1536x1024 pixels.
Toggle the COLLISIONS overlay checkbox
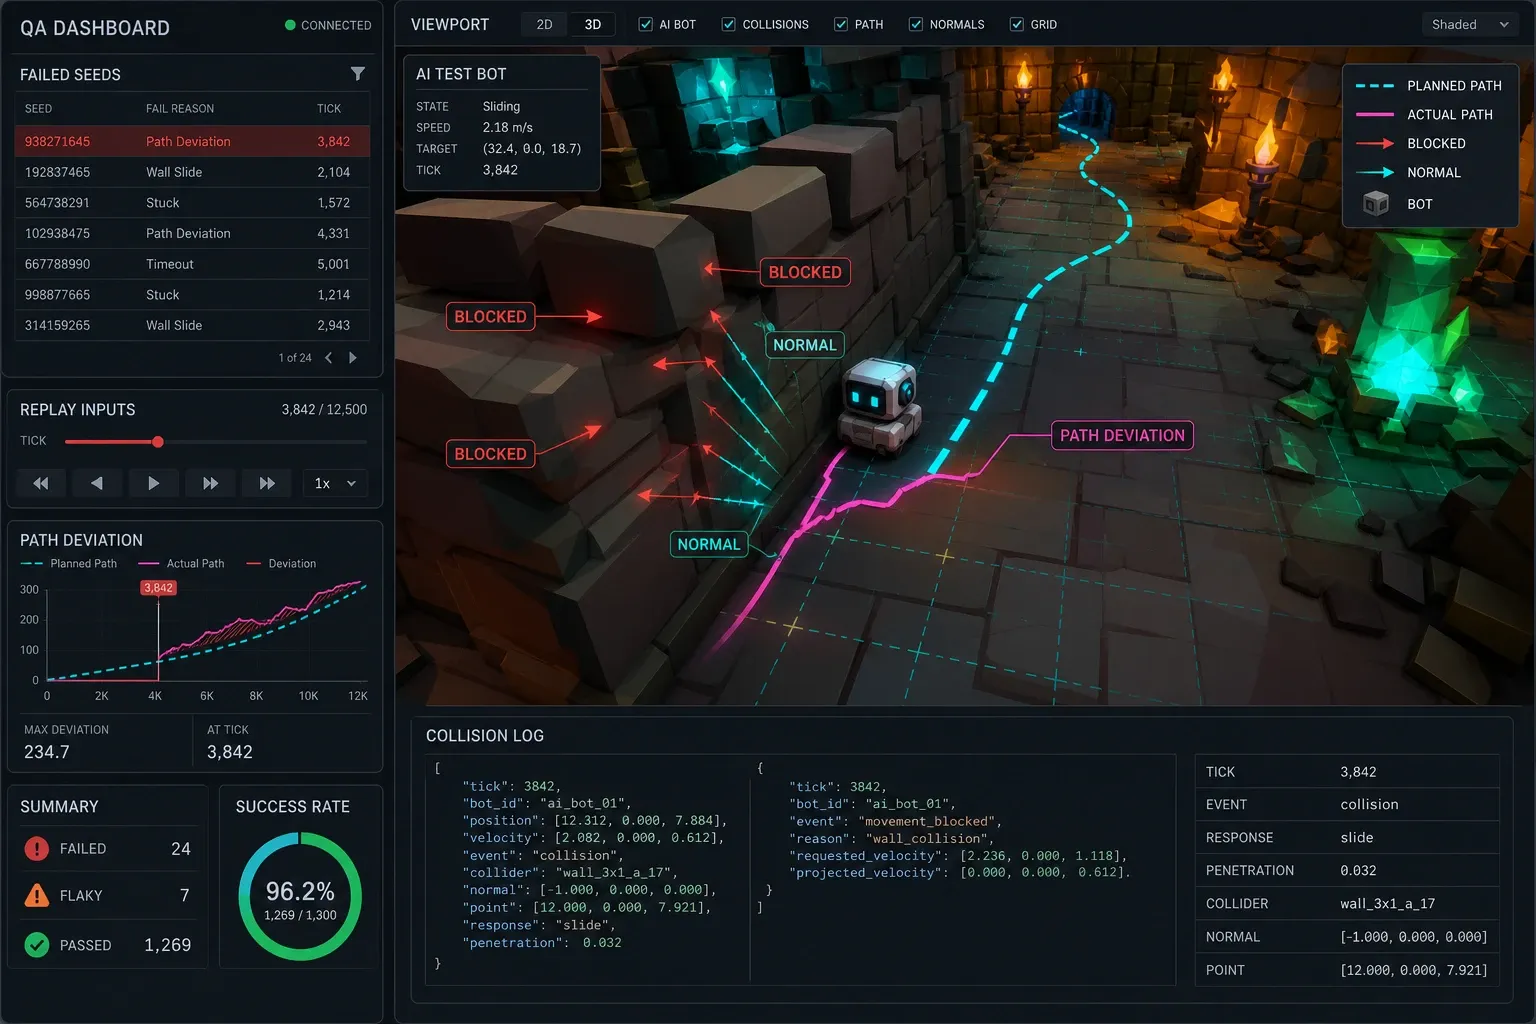729,24
